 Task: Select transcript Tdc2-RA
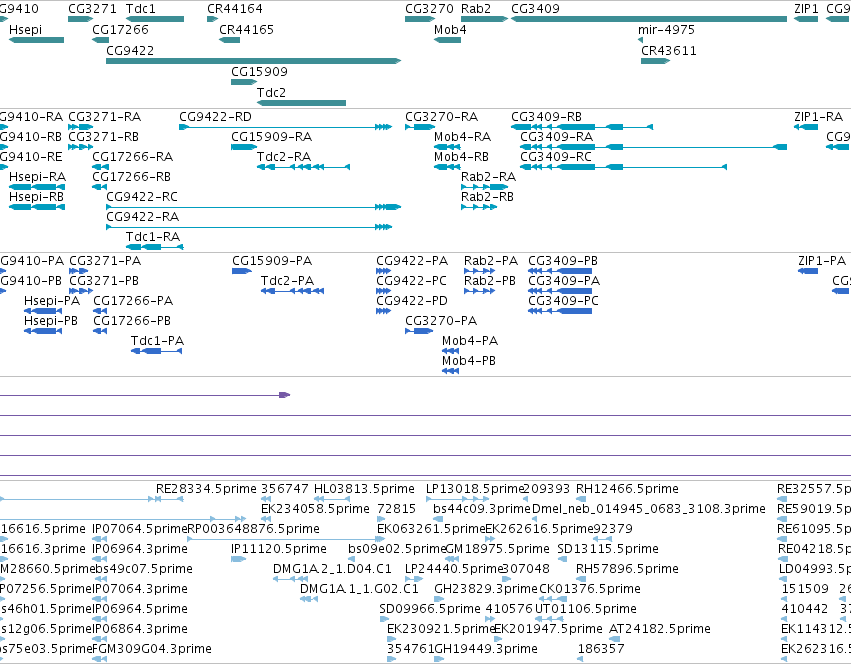pyautogui.click(x=303, y=167)
